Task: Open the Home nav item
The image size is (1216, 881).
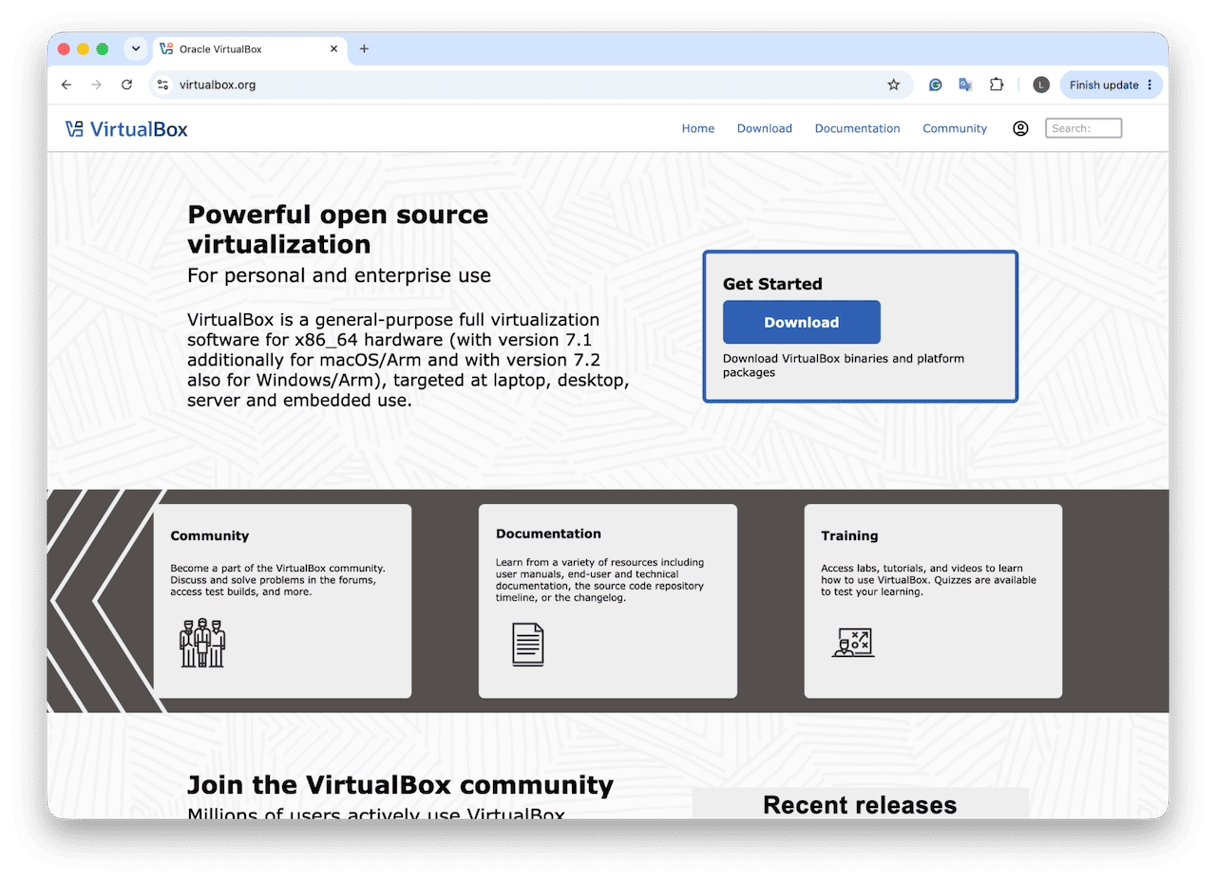Action: [698, 128]
